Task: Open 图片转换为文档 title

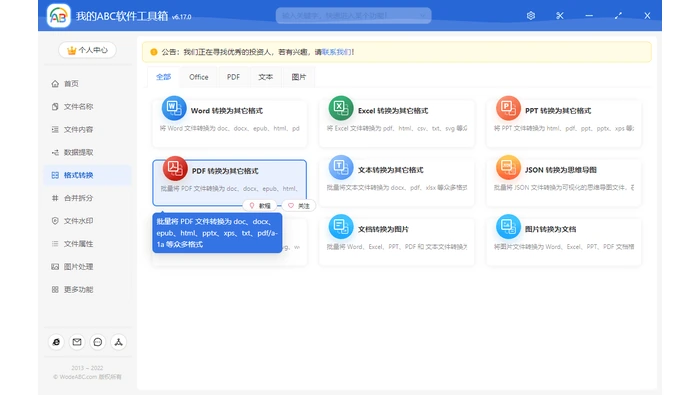Action: pyautogui.click(x=550, y=229)
